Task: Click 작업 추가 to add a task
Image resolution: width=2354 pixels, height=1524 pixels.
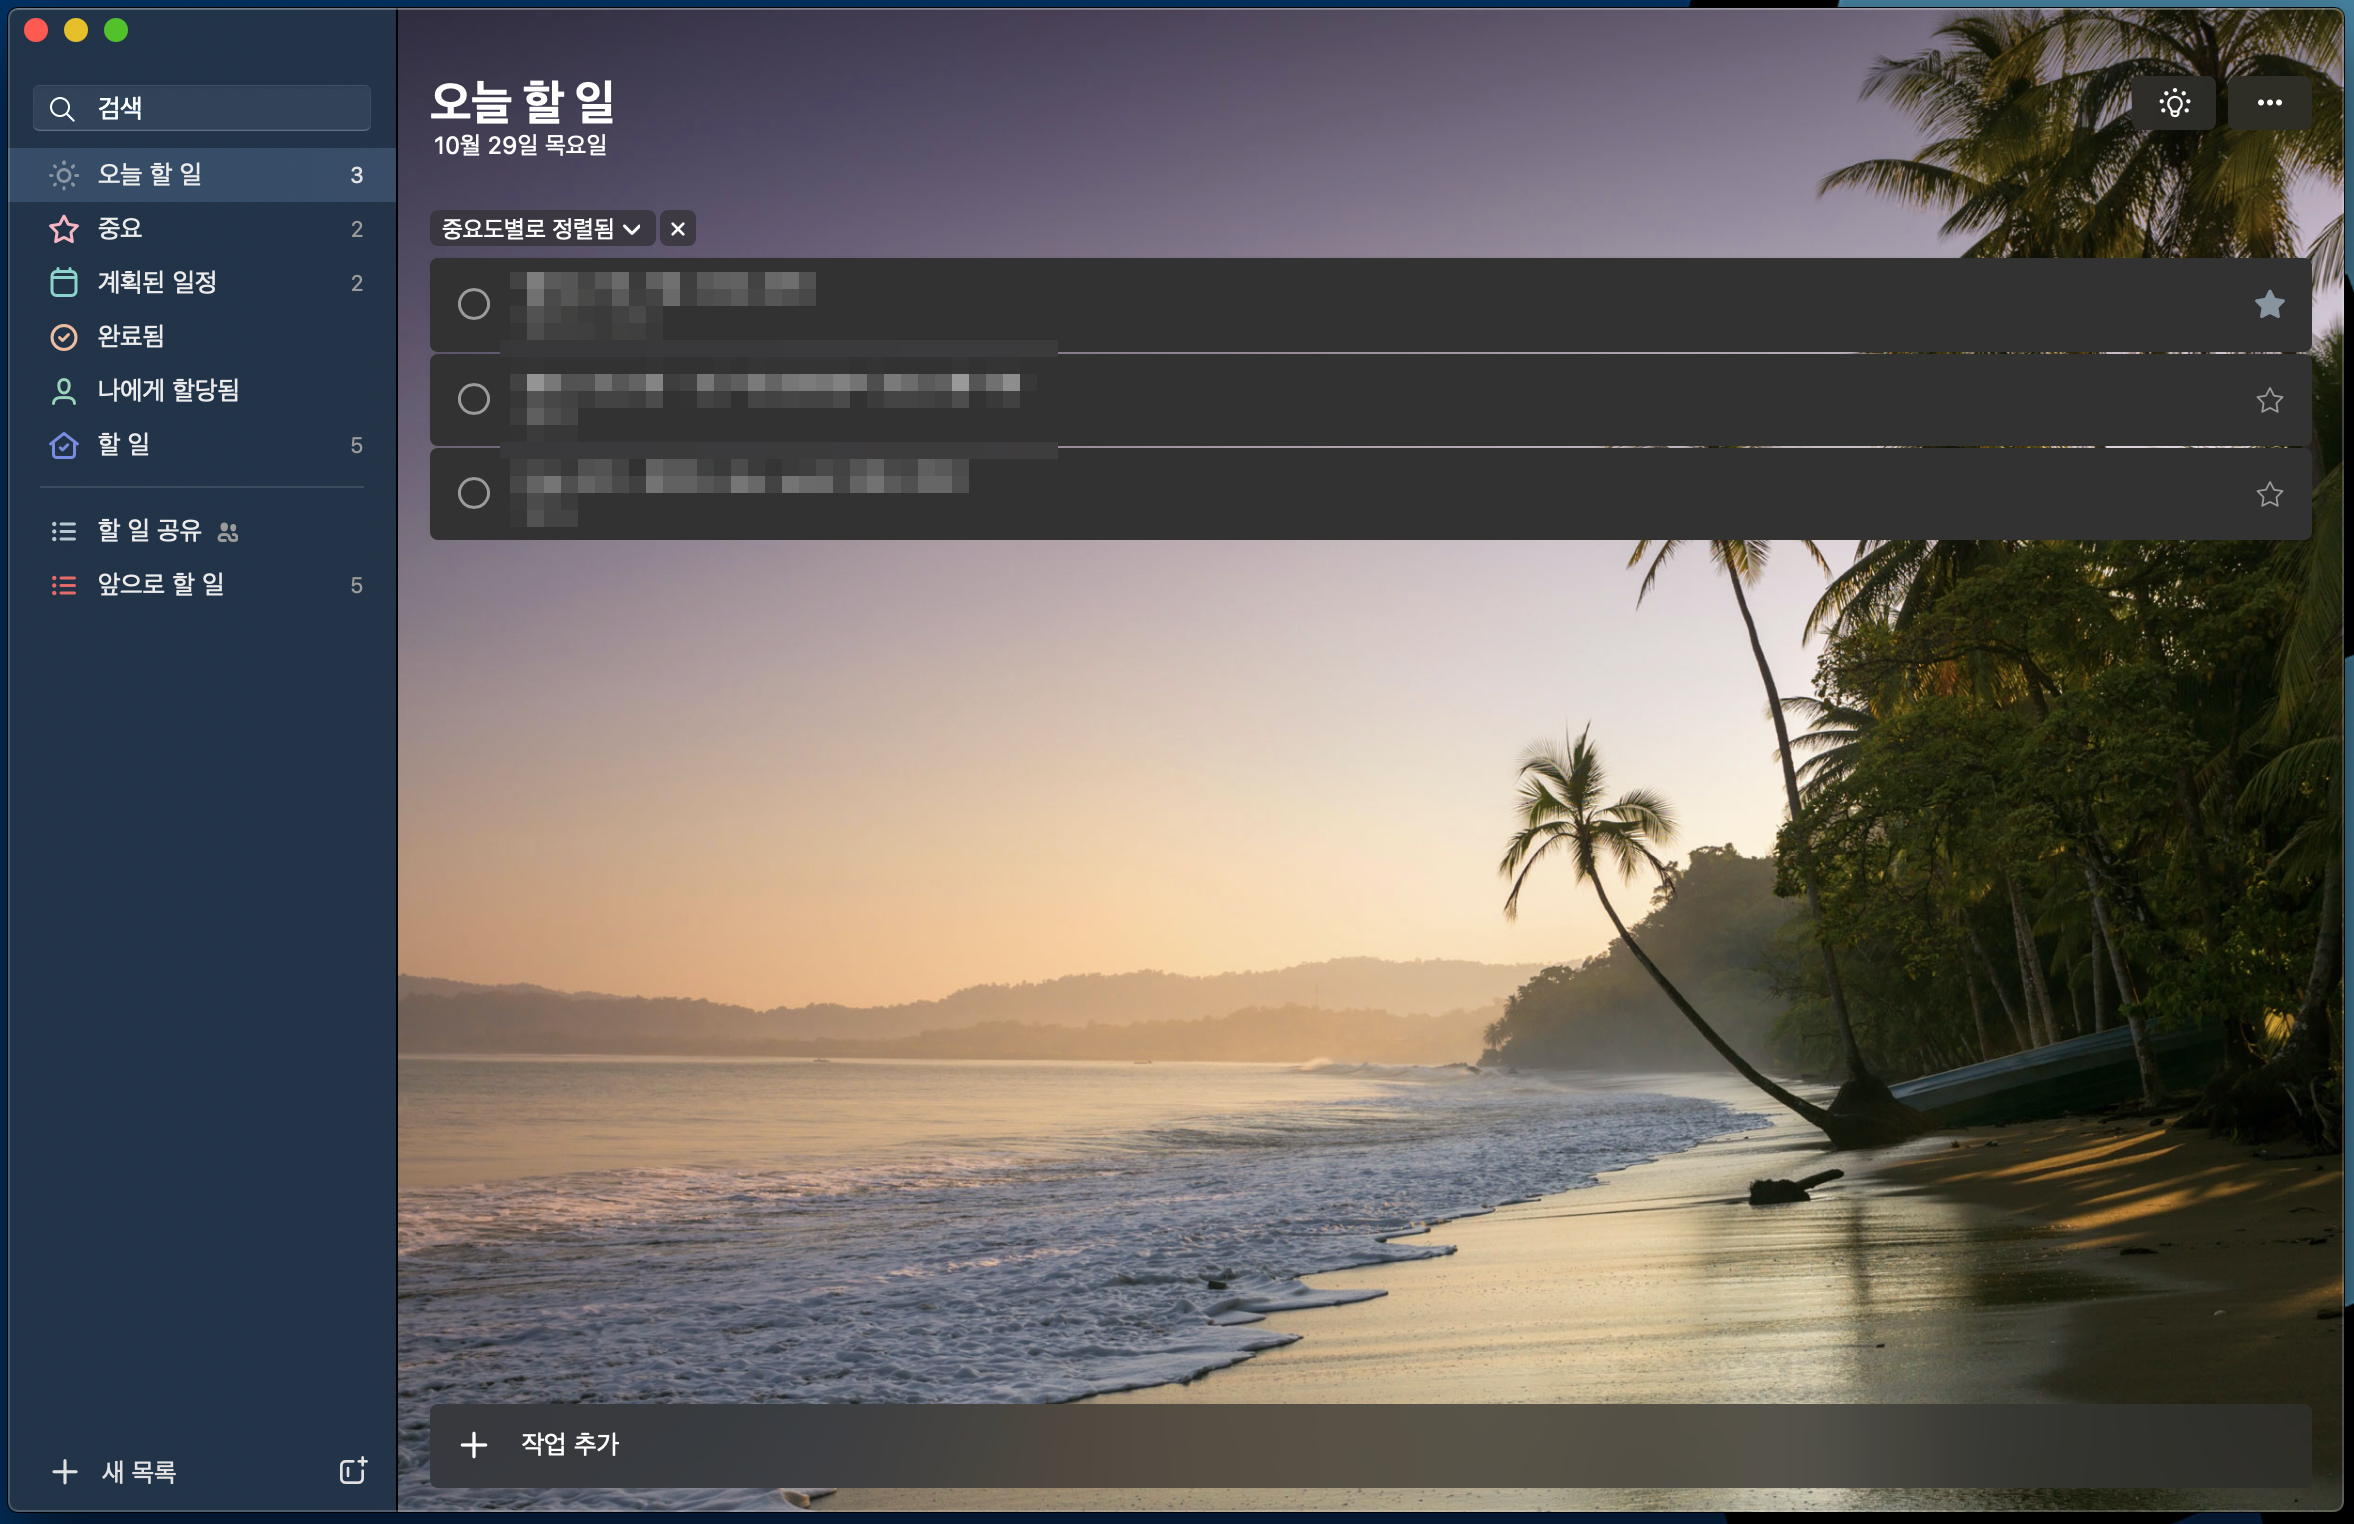Action: pyautogui.click(x=570, y=1444)
